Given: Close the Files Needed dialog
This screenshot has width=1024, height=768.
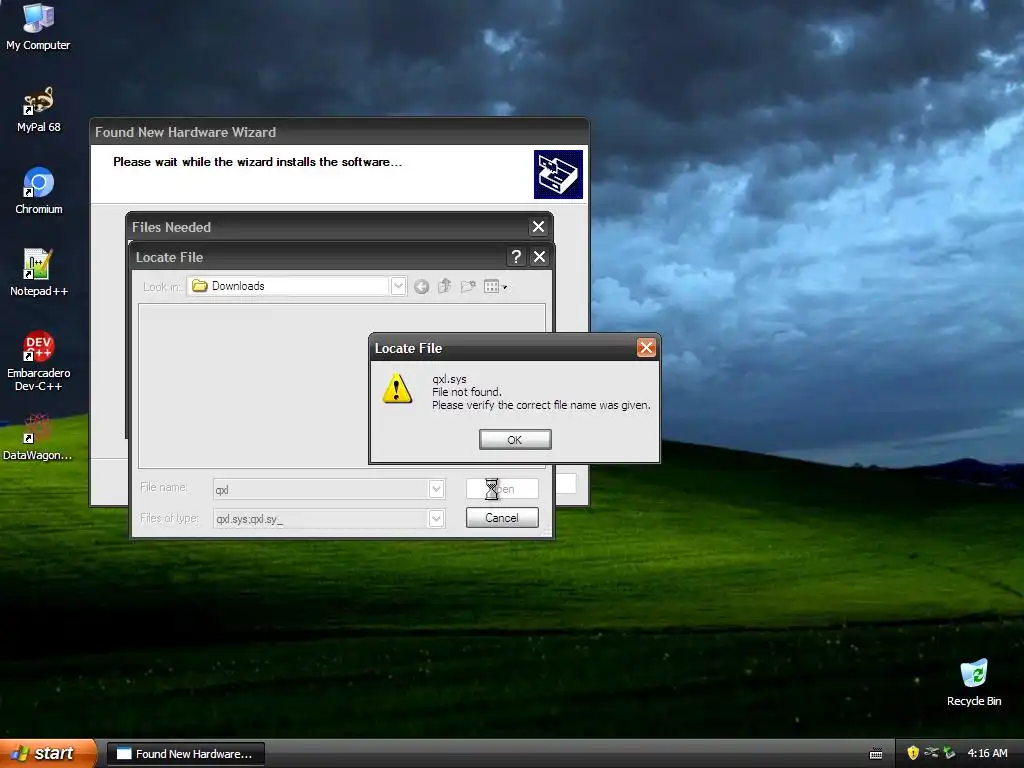Looking at the screenshot, I should pos(538,227).
